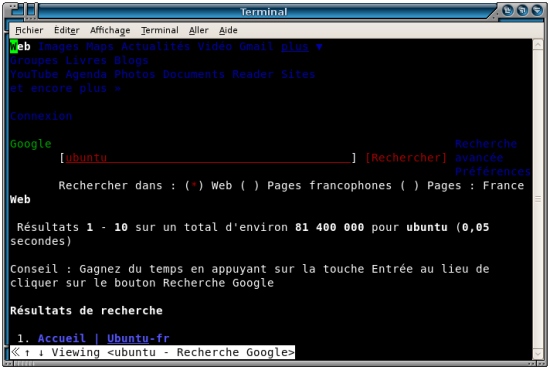
Task: Open the Ubuntu-fr search result link
Action: point(138,338)
